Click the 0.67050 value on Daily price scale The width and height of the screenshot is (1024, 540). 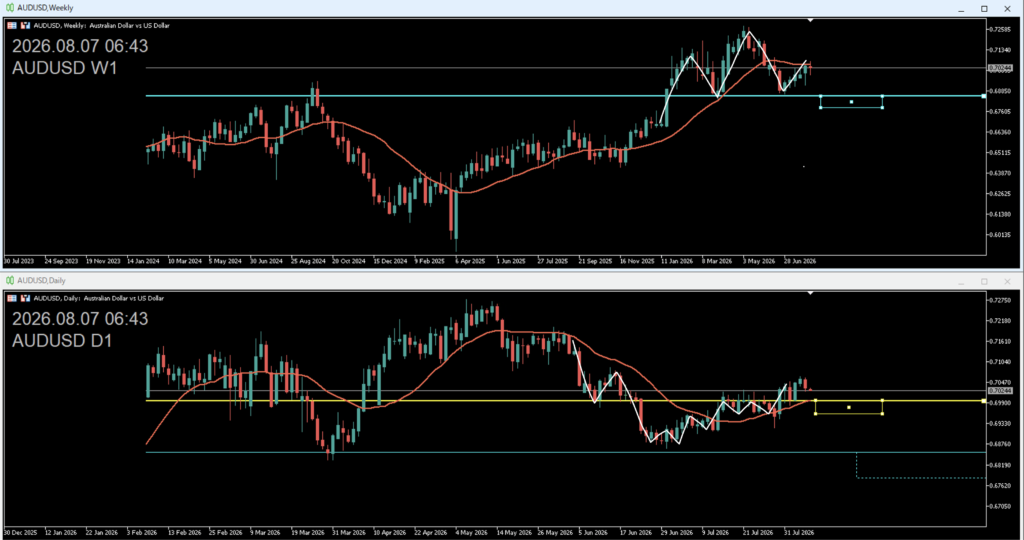[1001, 506]
